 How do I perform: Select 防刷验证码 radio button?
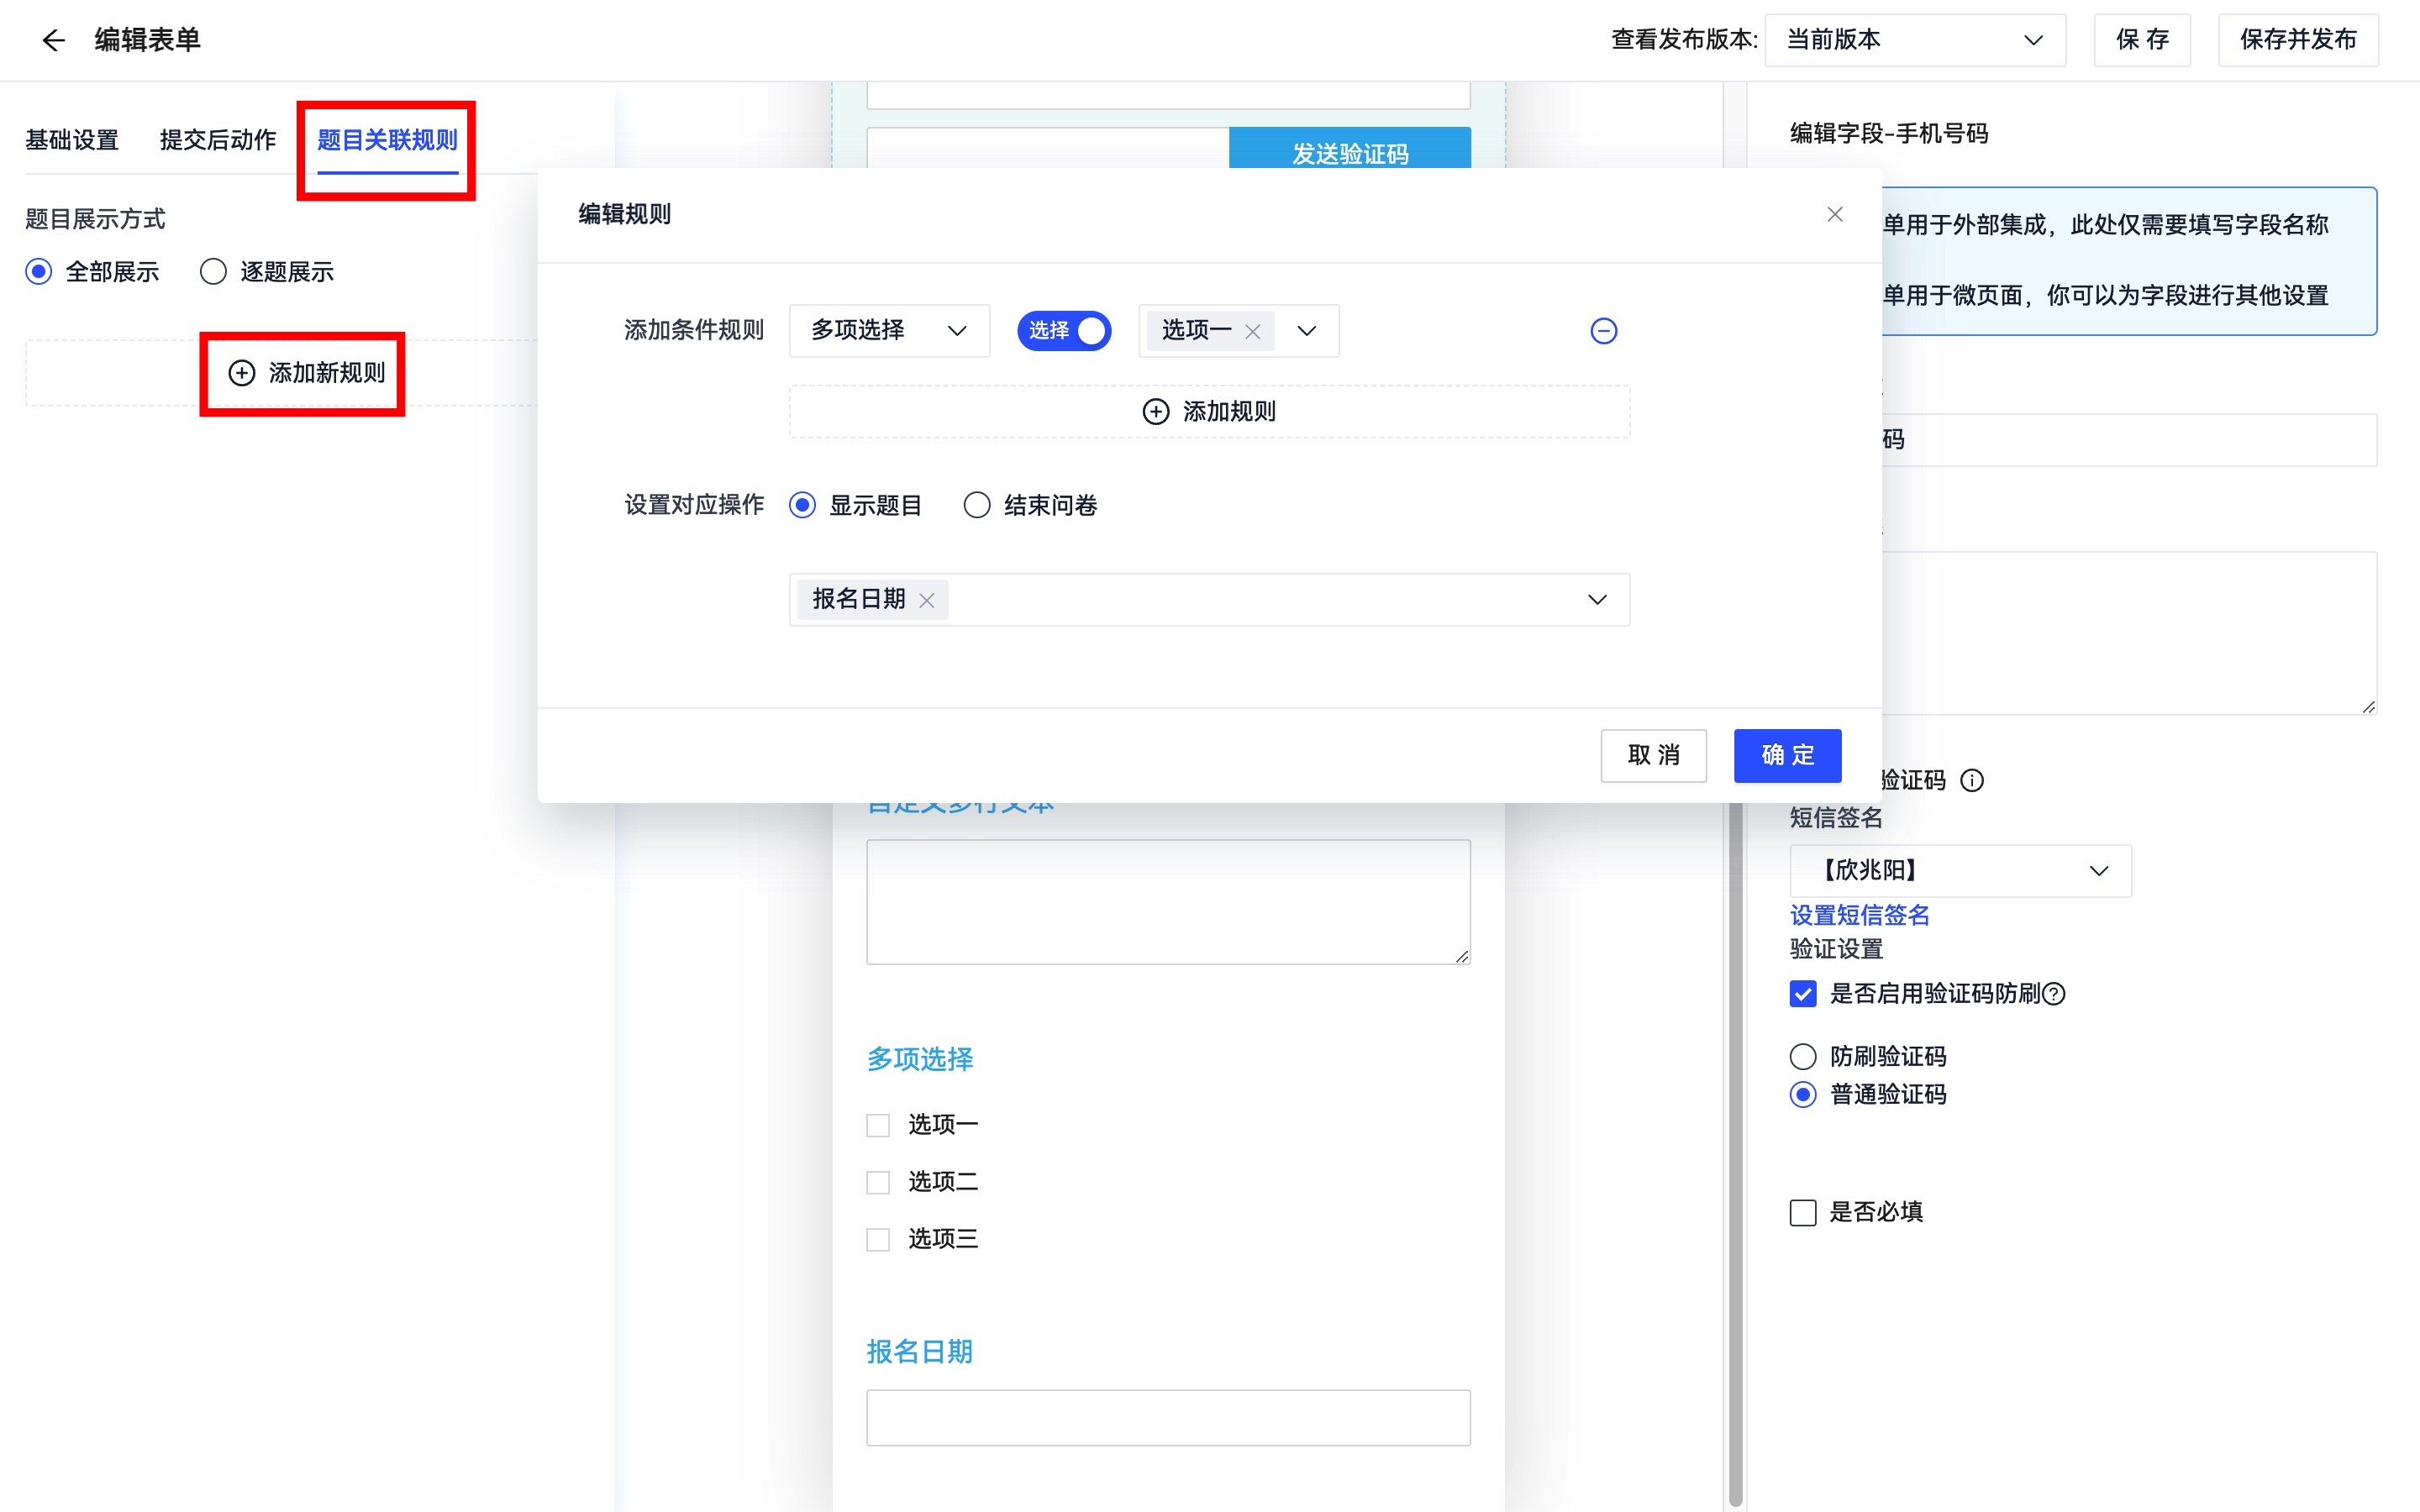click(x=1803, y=1056)
